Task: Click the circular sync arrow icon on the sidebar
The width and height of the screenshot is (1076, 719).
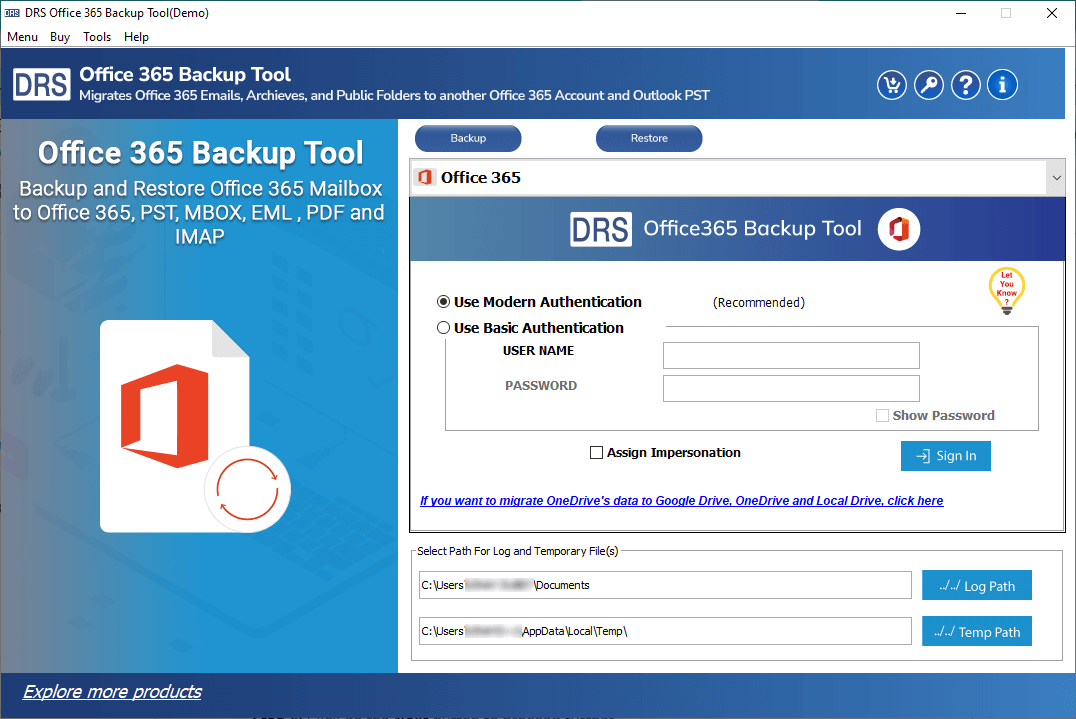Action: click(247, 490)
